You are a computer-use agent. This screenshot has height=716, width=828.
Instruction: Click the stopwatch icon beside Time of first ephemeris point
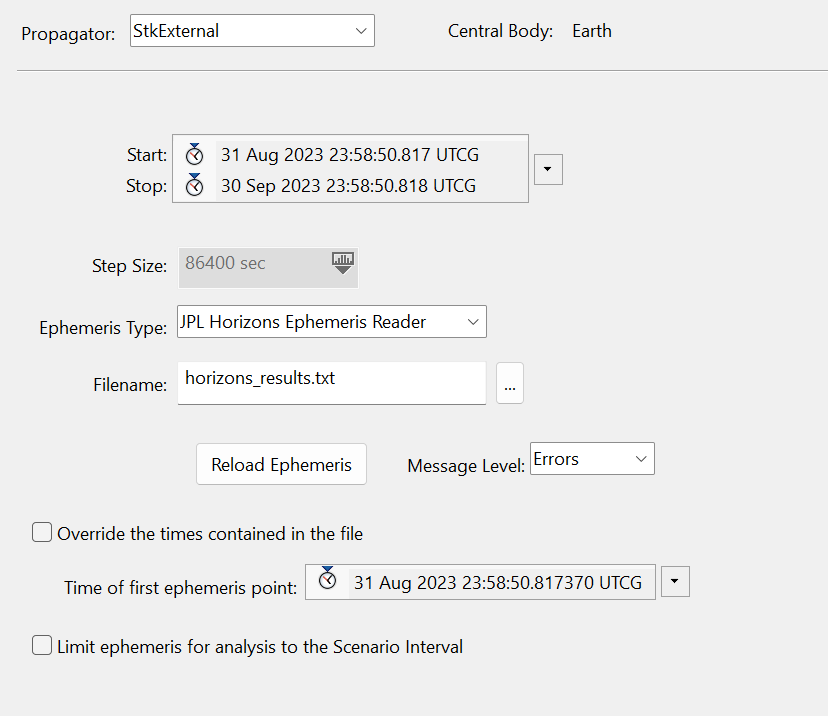coord(329,581)
